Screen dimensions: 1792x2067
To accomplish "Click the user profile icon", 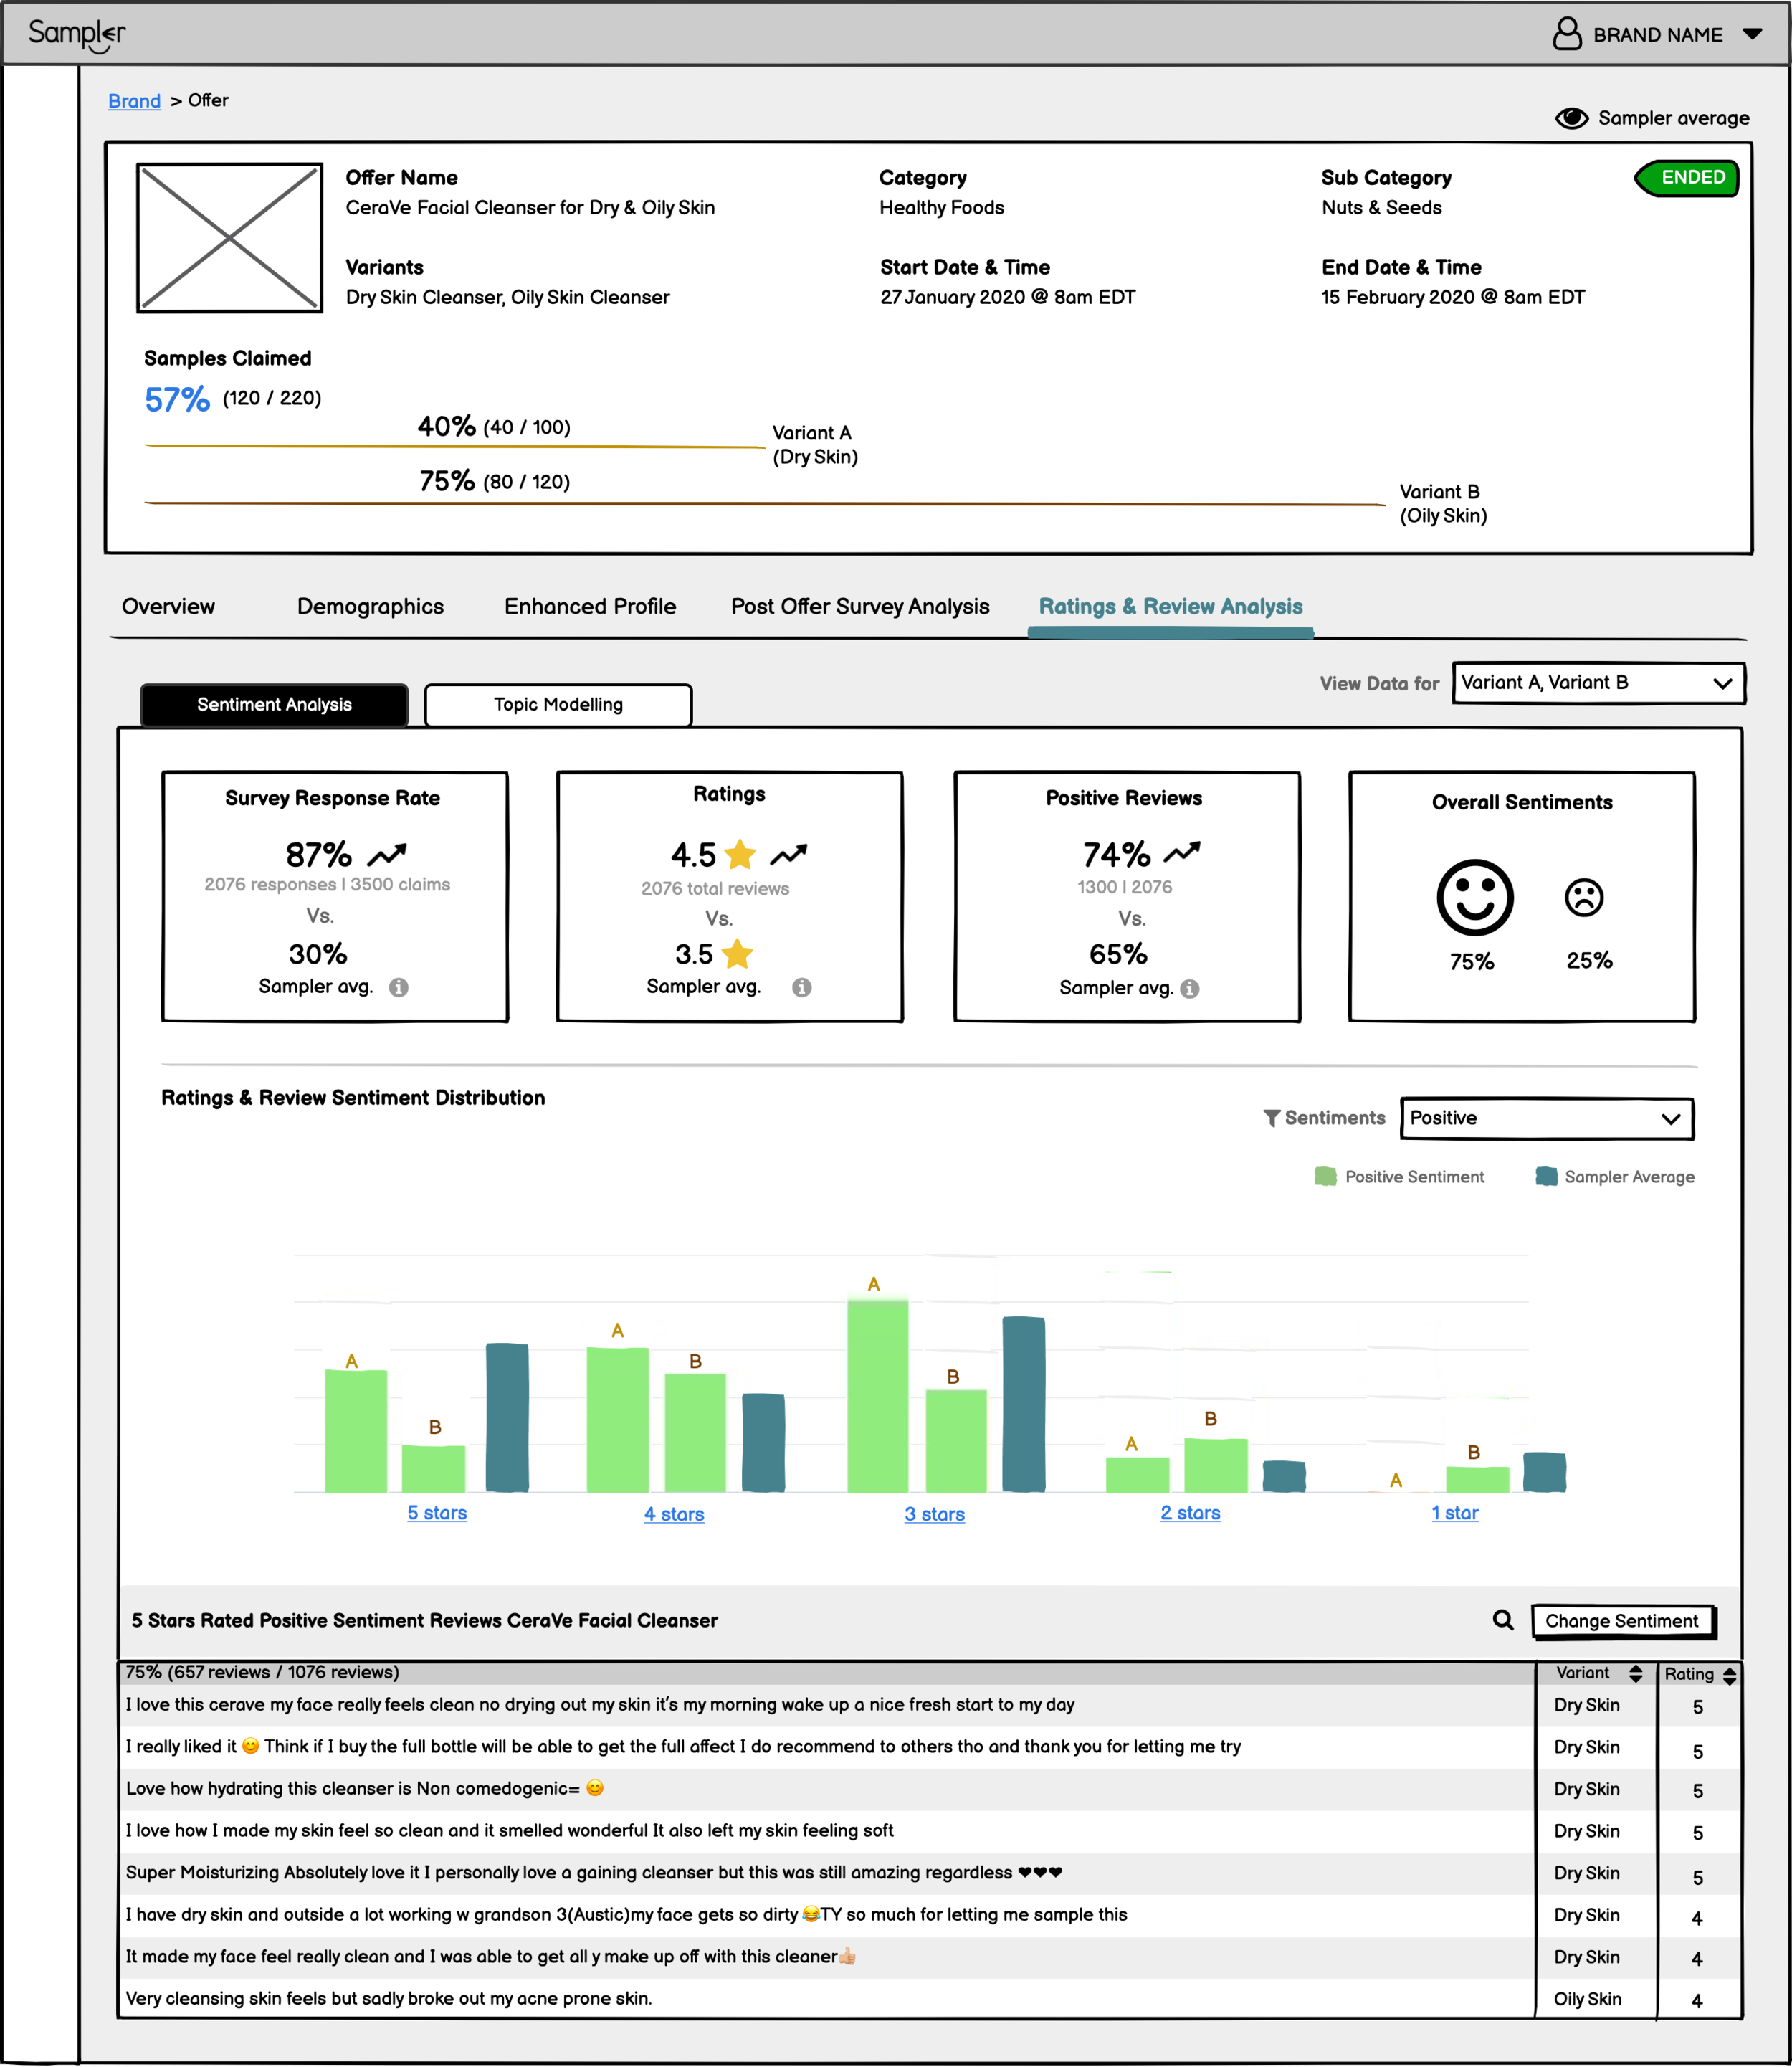I will (1567, 33).
